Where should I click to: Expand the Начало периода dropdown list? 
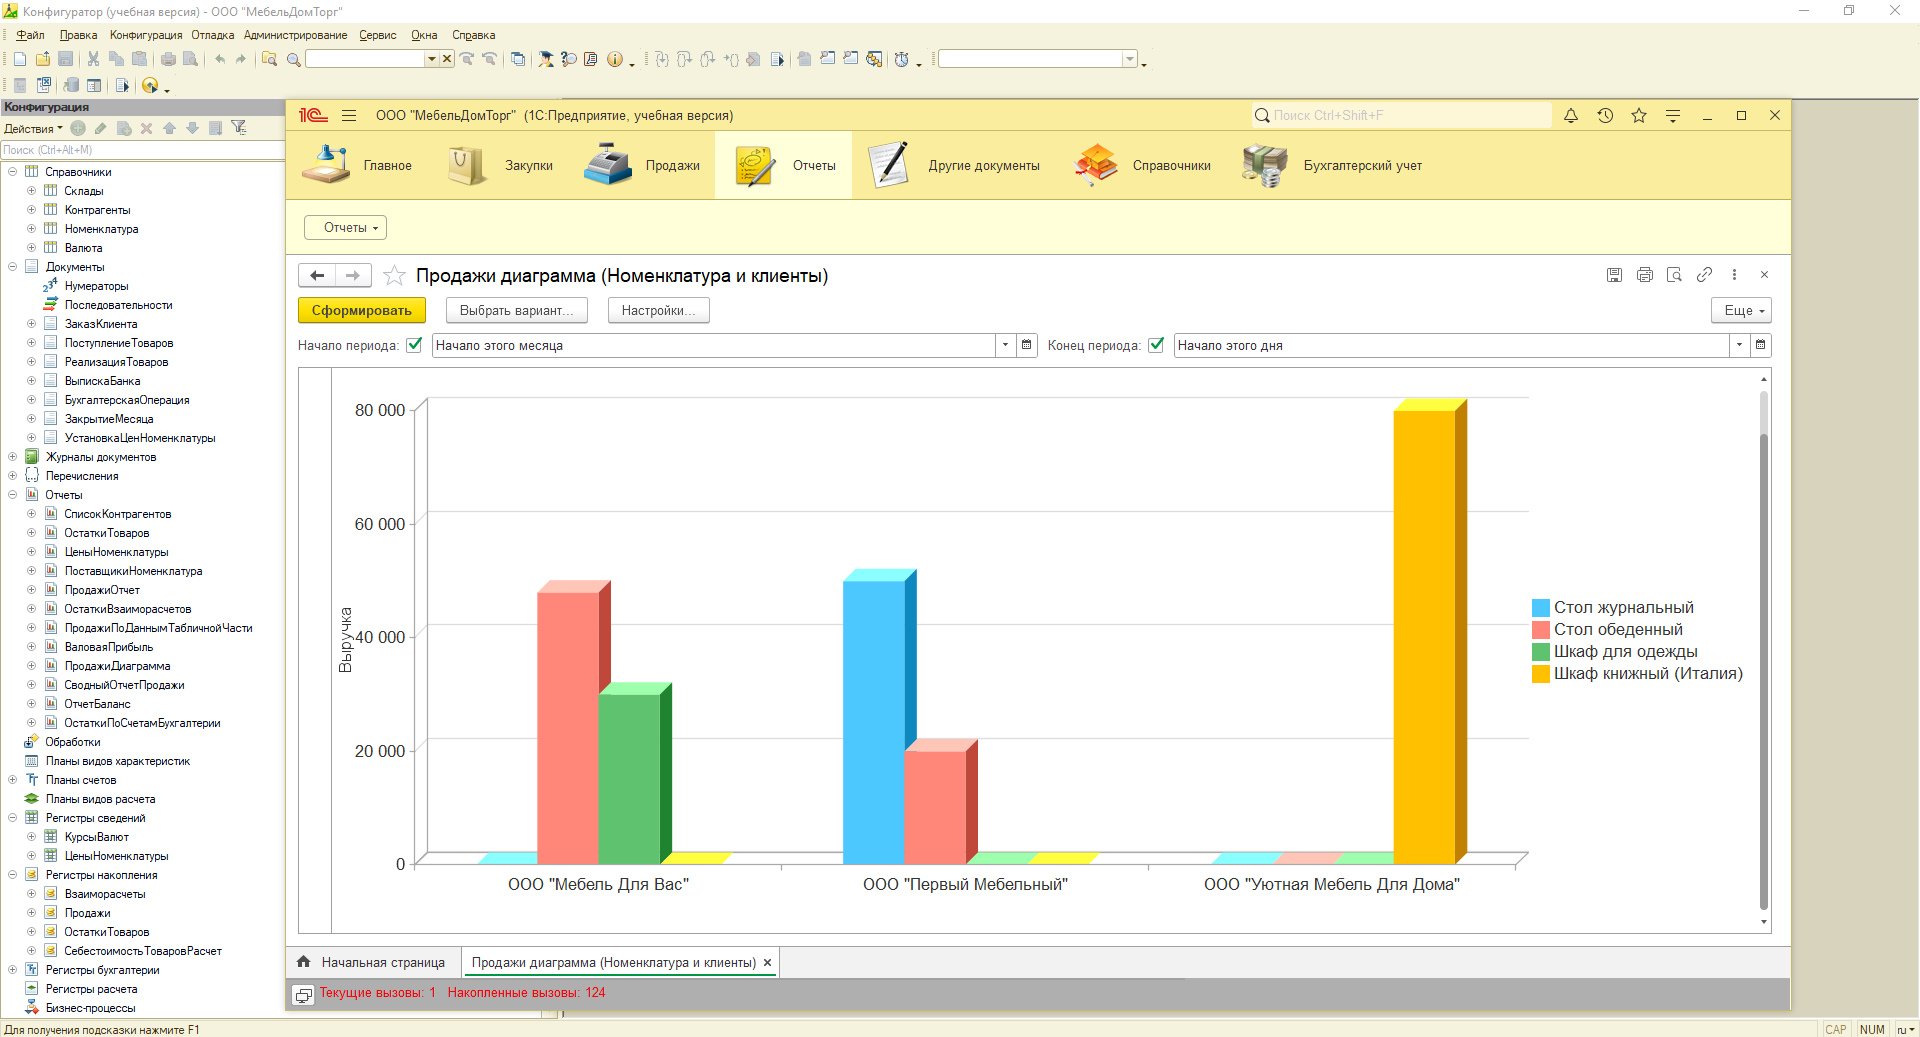pos(1005,345)
